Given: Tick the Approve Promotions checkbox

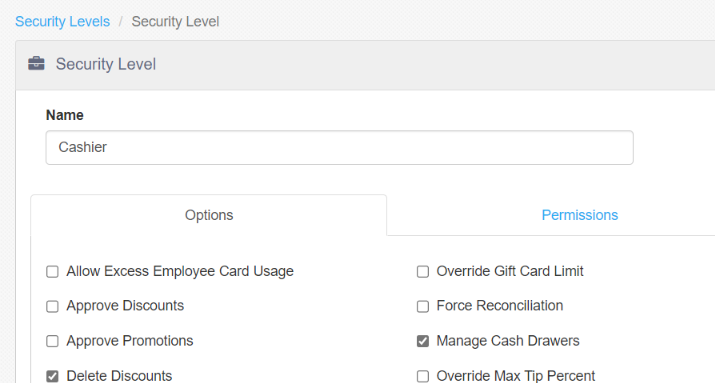Looking at the screenshot, I should pyautogui.click(x=52, y=341).
